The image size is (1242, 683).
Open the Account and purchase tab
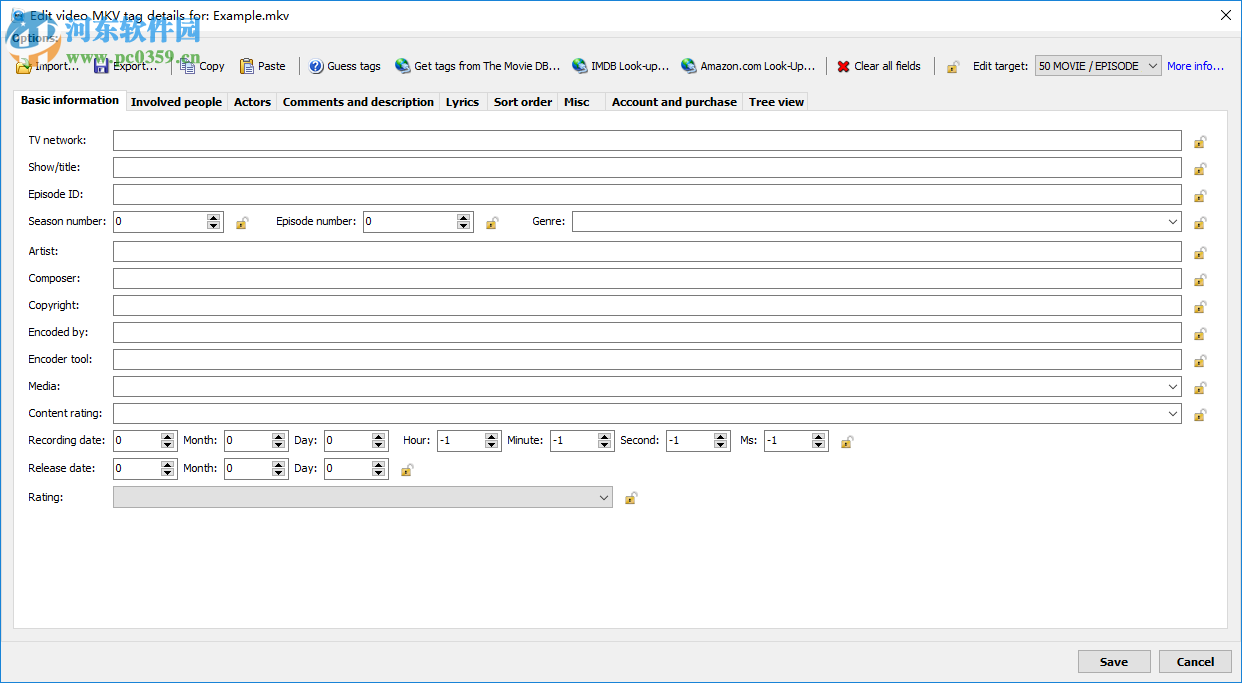pyautogui.click(x=674, y=101)
